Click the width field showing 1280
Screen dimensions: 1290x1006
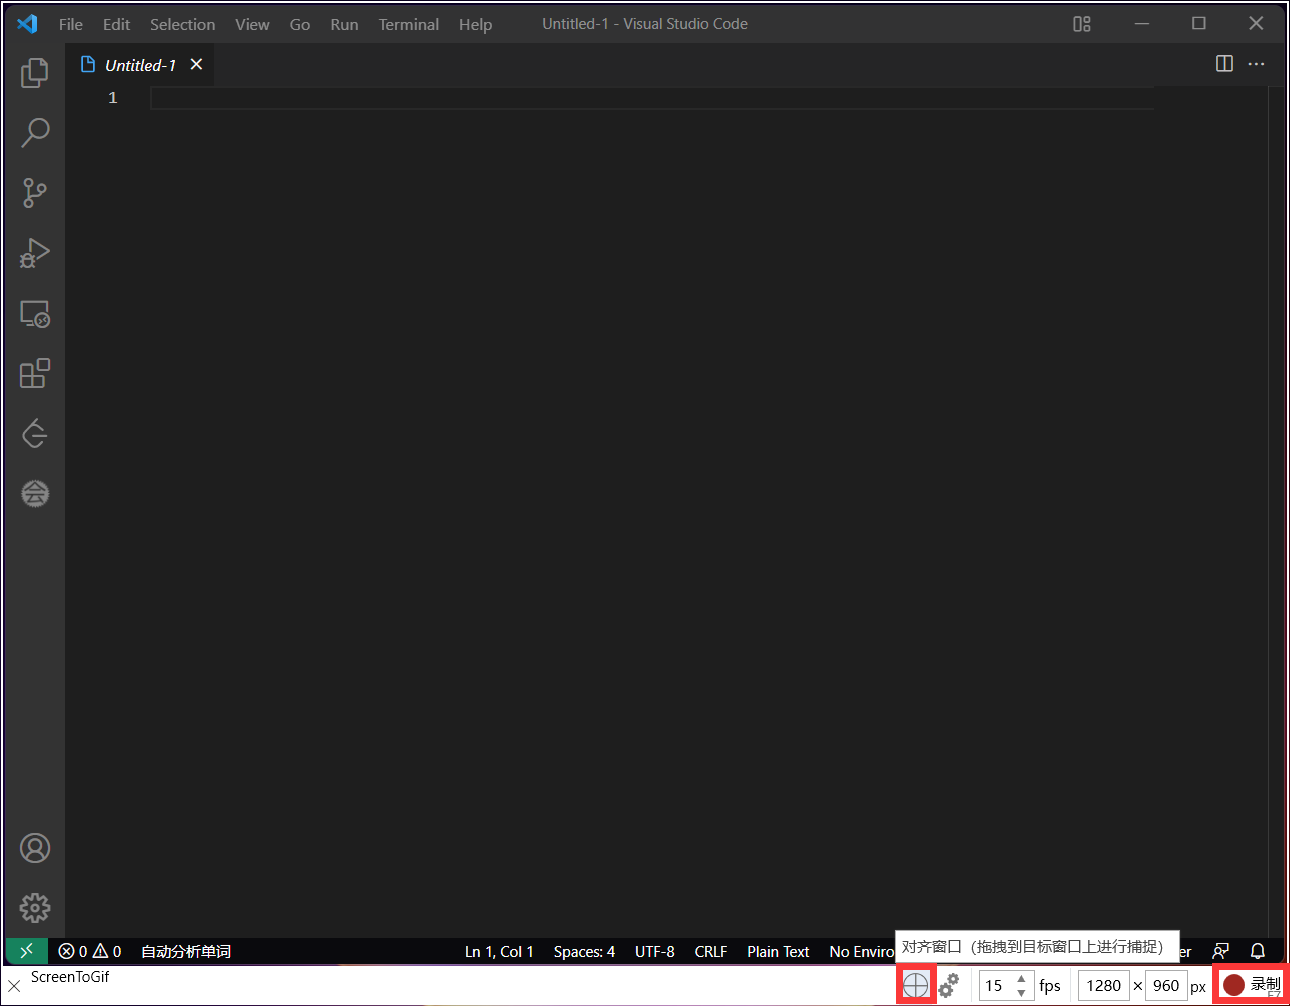pyautogui.click(x=1104, y=985)
